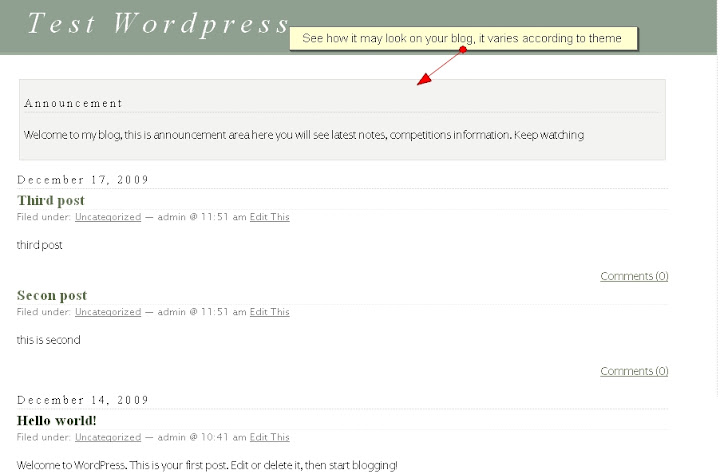Click the announcement welcome message text

304,135
